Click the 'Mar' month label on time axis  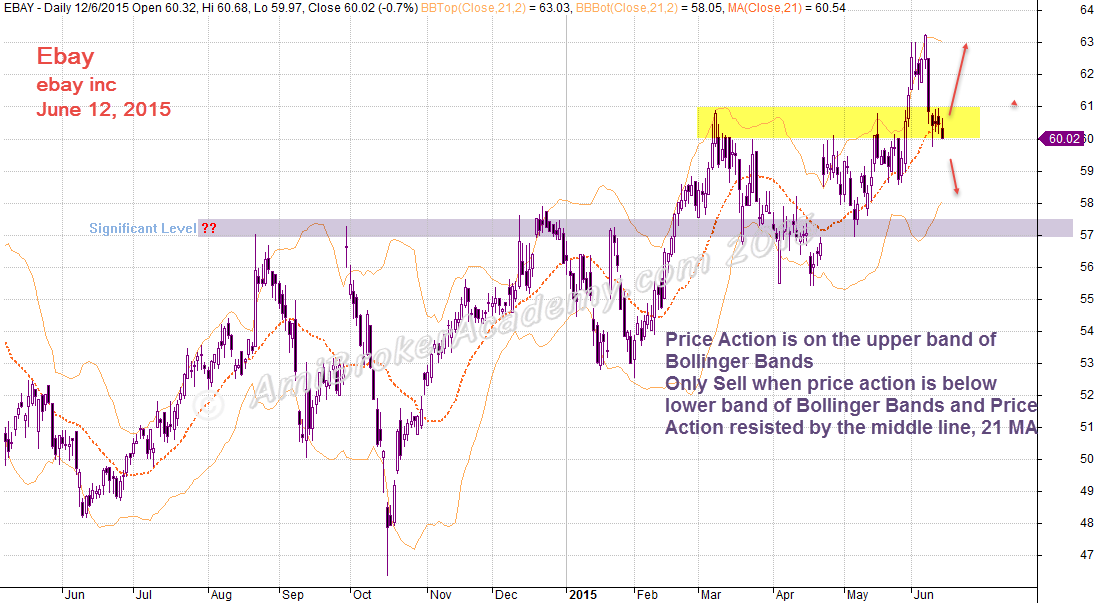[711, 595]
